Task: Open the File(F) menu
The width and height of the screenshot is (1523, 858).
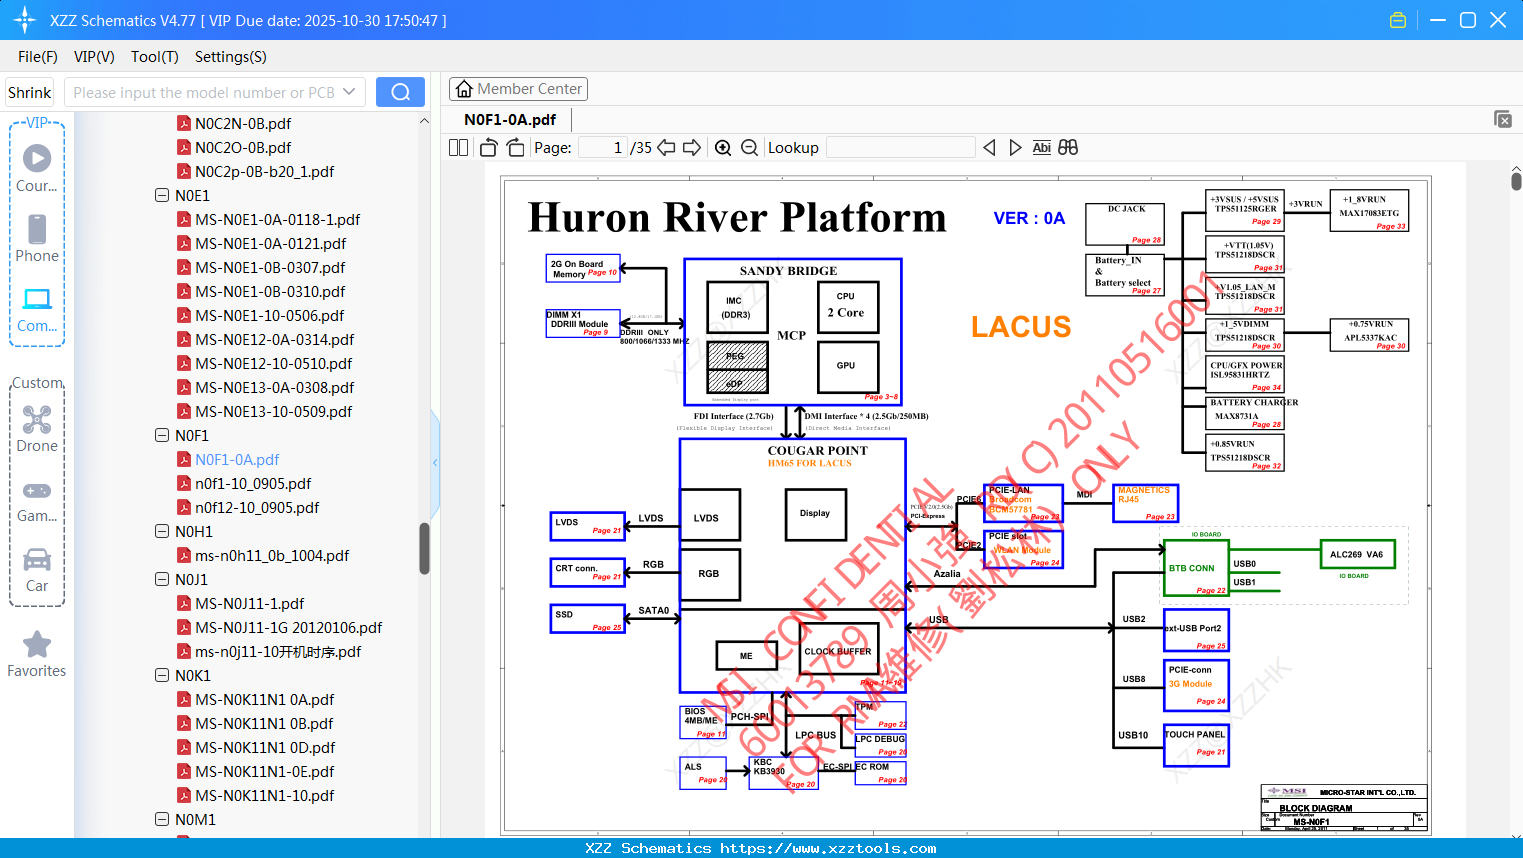Action: [x=38, y=57]
